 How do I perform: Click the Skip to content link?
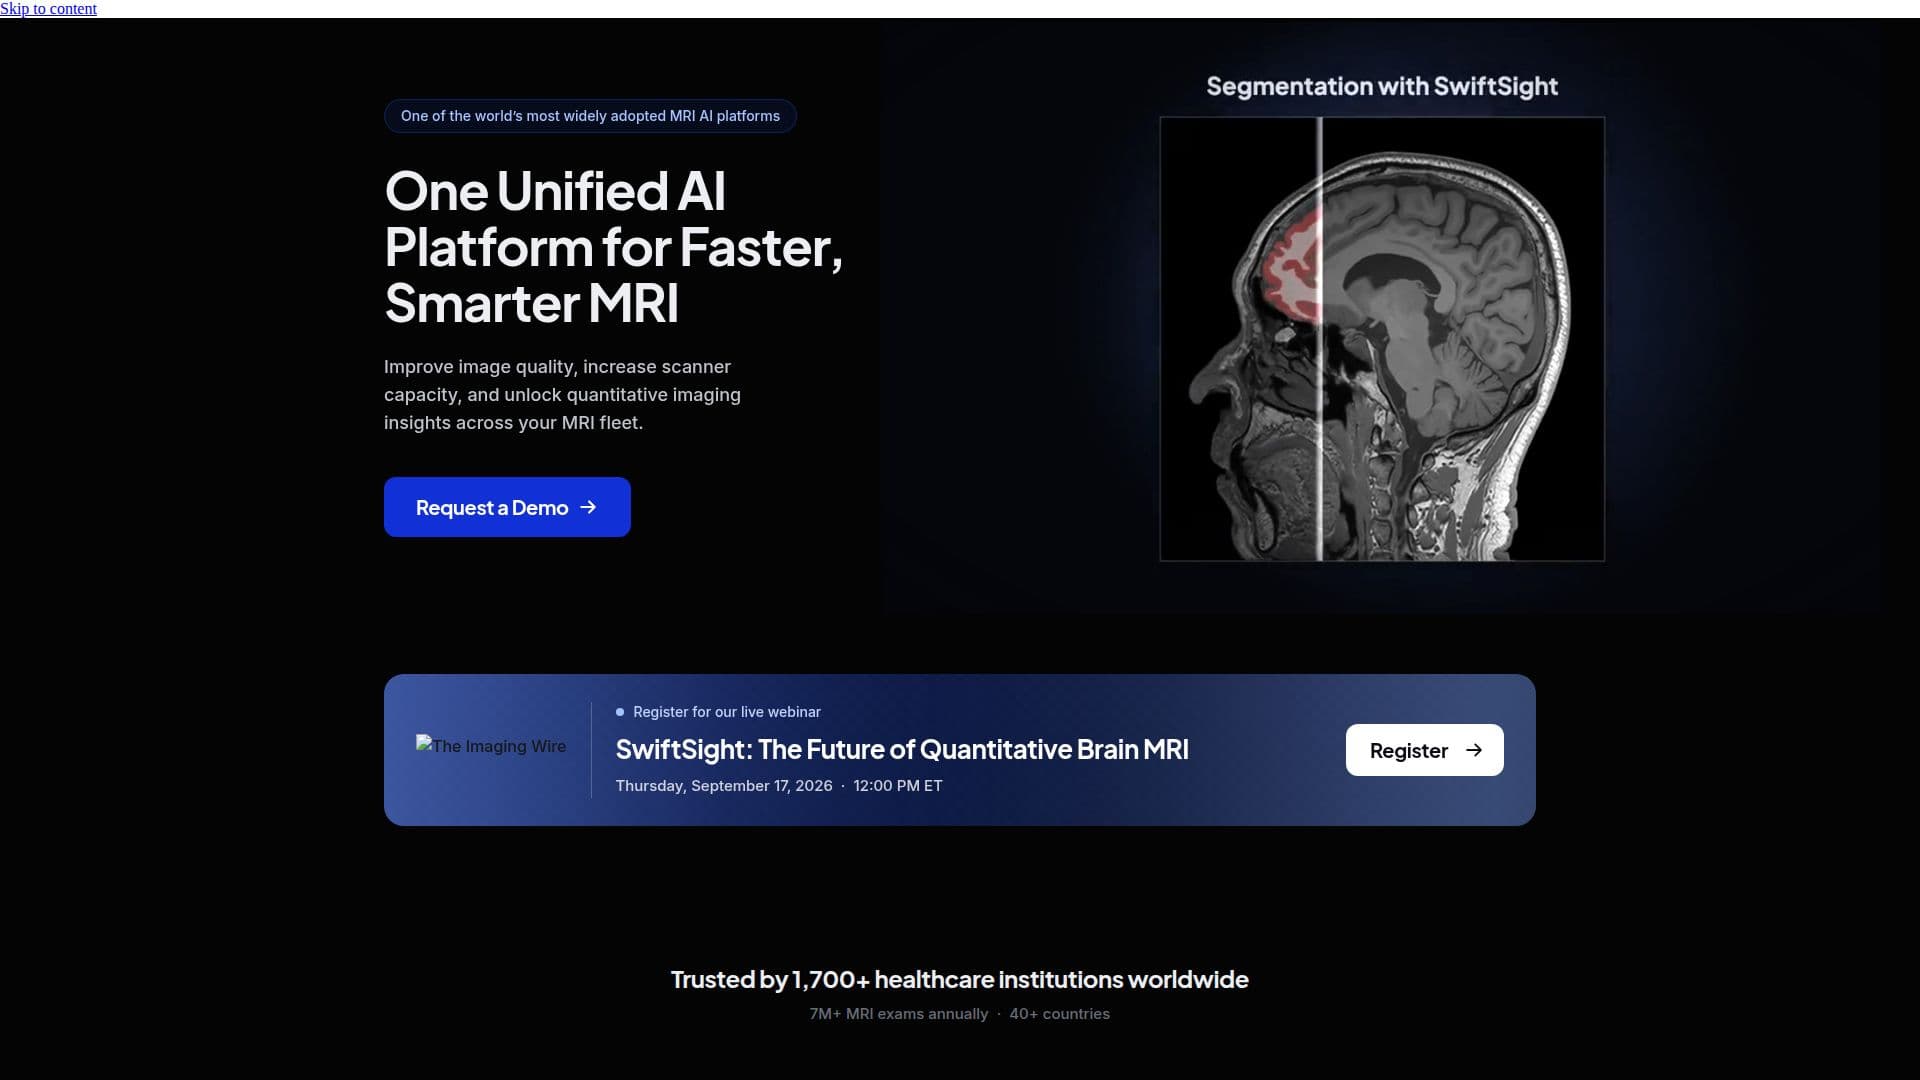coord(48,9)
